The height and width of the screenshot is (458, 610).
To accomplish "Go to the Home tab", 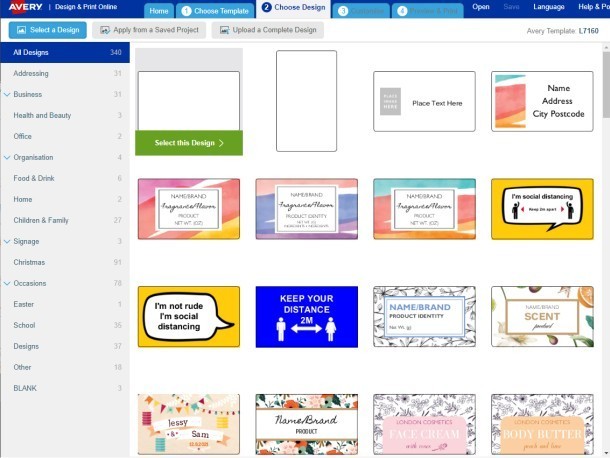I will [158, 11].
